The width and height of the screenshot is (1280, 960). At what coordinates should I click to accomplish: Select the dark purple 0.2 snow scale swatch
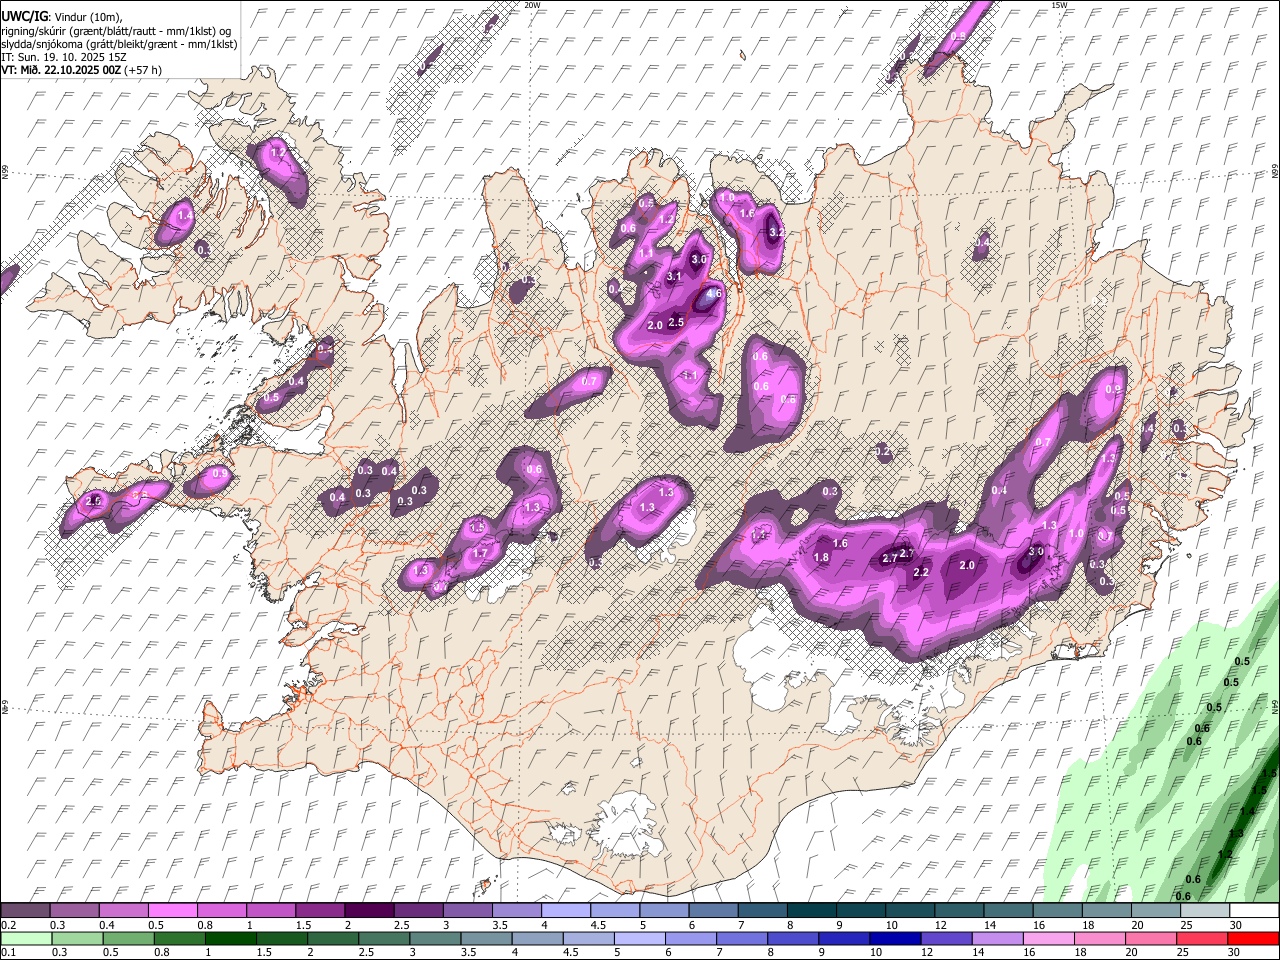[25, 911]
